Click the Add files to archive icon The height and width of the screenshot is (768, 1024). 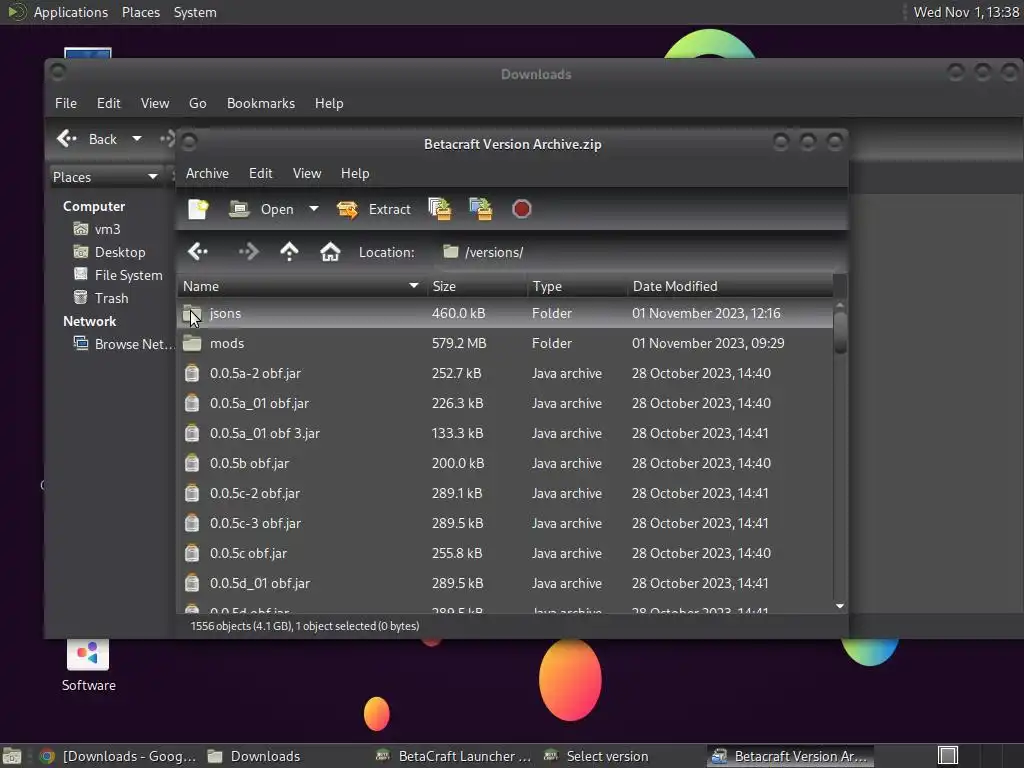[440, 209]
